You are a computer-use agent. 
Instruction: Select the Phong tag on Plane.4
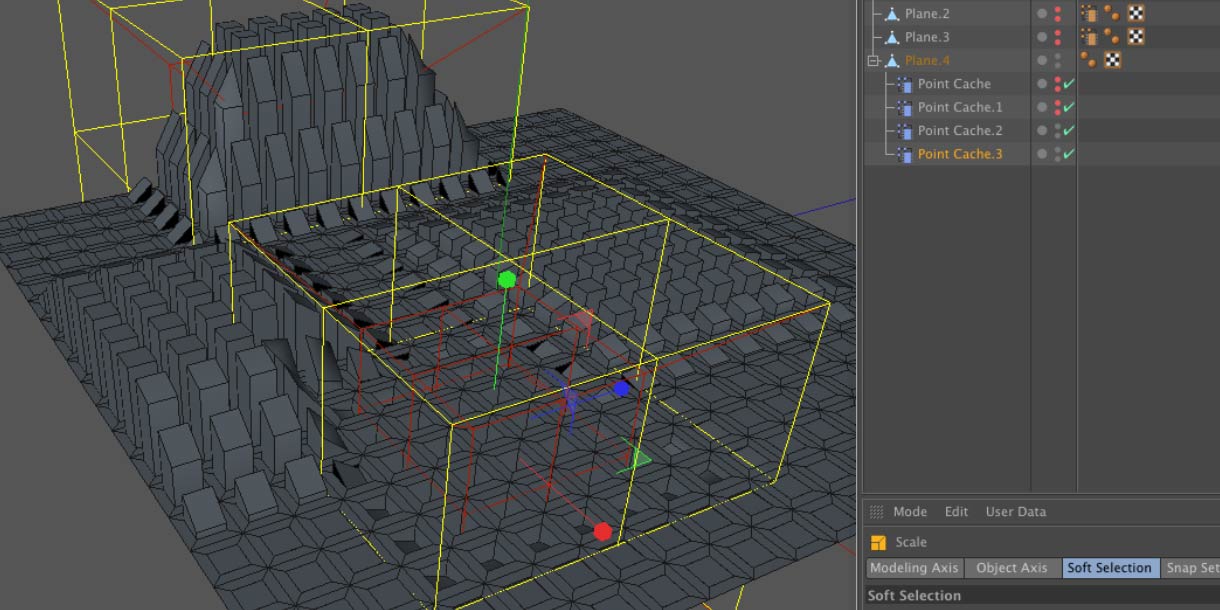click(1088, 61)
